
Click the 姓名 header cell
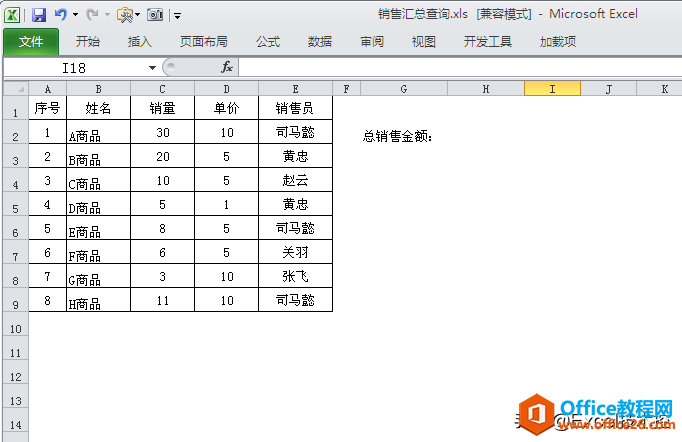pyautogui.click(x=99, y=108)
